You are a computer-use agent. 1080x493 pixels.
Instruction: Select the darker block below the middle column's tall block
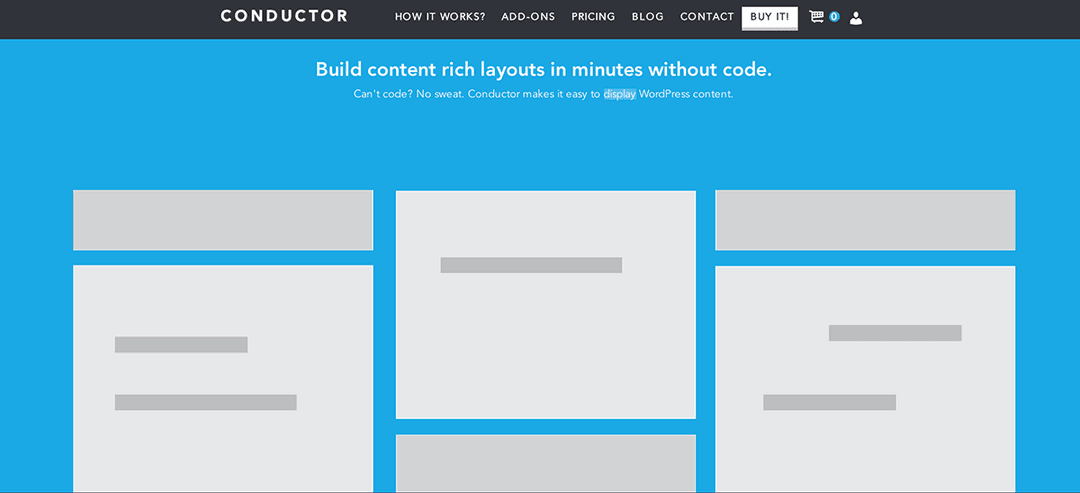pos(546,463)
